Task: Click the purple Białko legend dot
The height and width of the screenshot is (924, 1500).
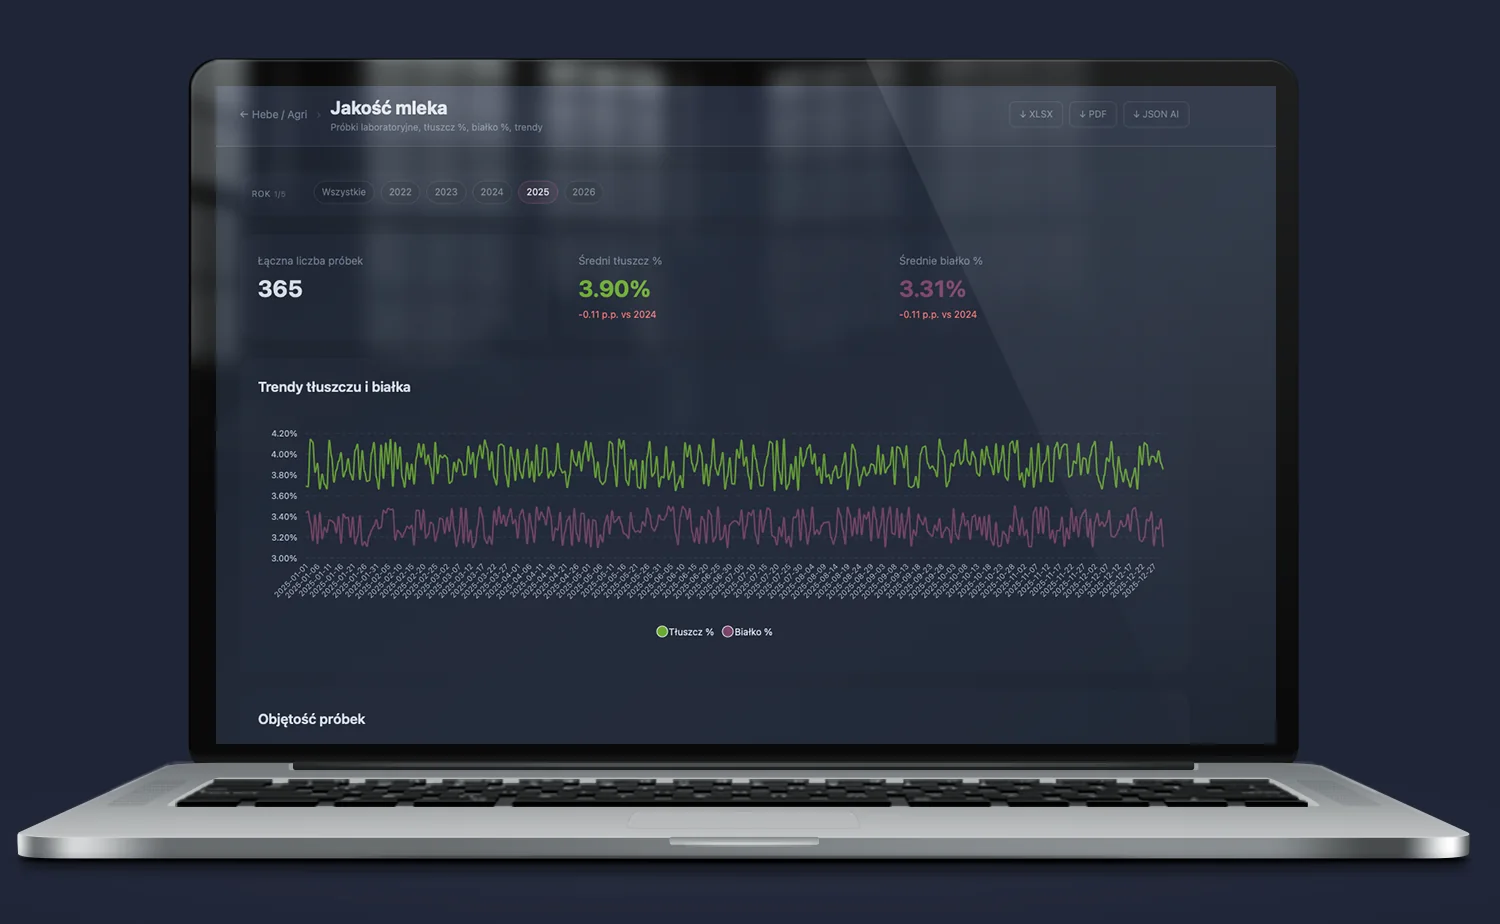Action: pyautogui.click(x=728, y=632)
